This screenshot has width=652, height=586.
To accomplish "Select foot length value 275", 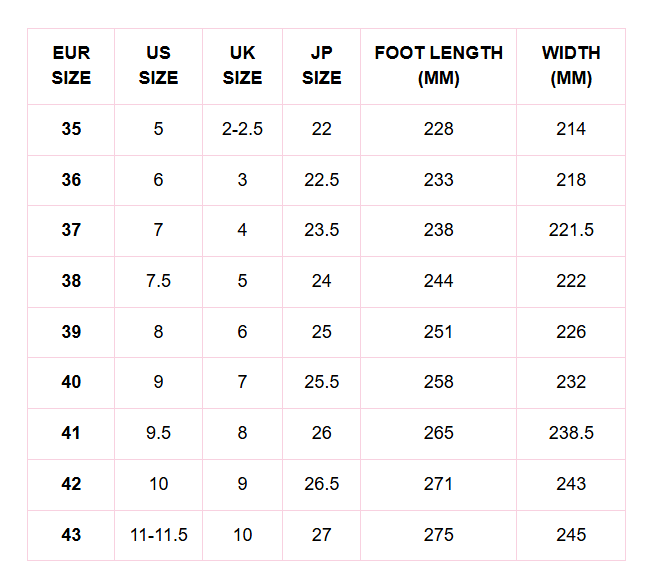I will pyautogui.click(x=438, y=535).
